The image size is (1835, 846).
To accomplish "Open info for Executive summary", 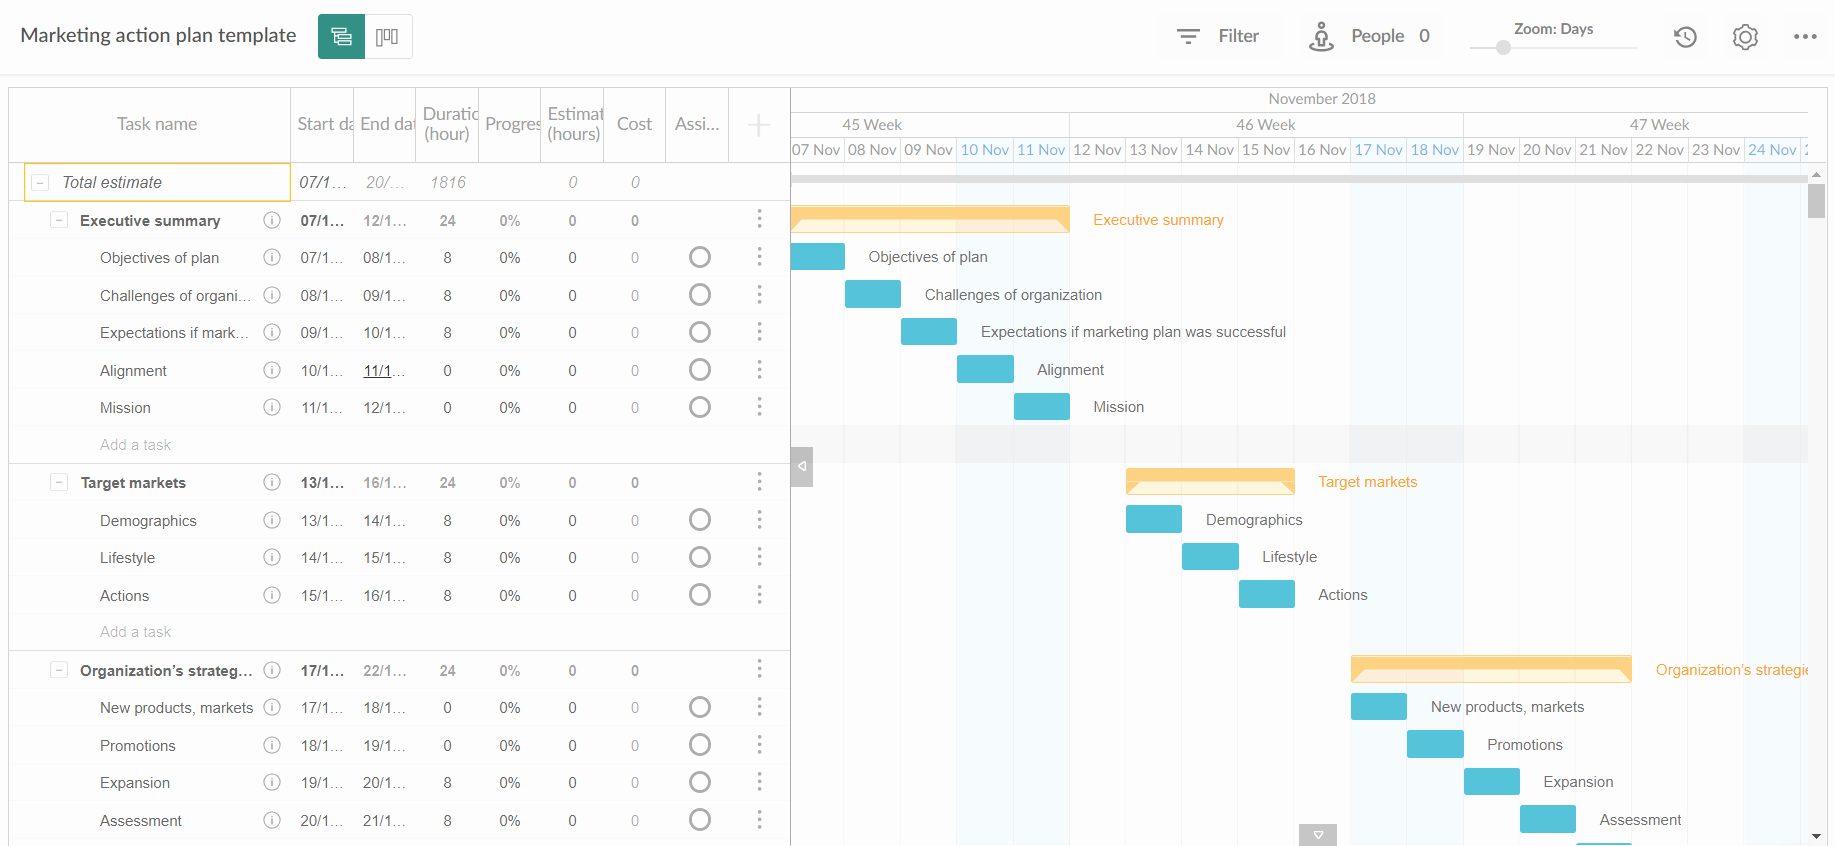I will (271, 220).
